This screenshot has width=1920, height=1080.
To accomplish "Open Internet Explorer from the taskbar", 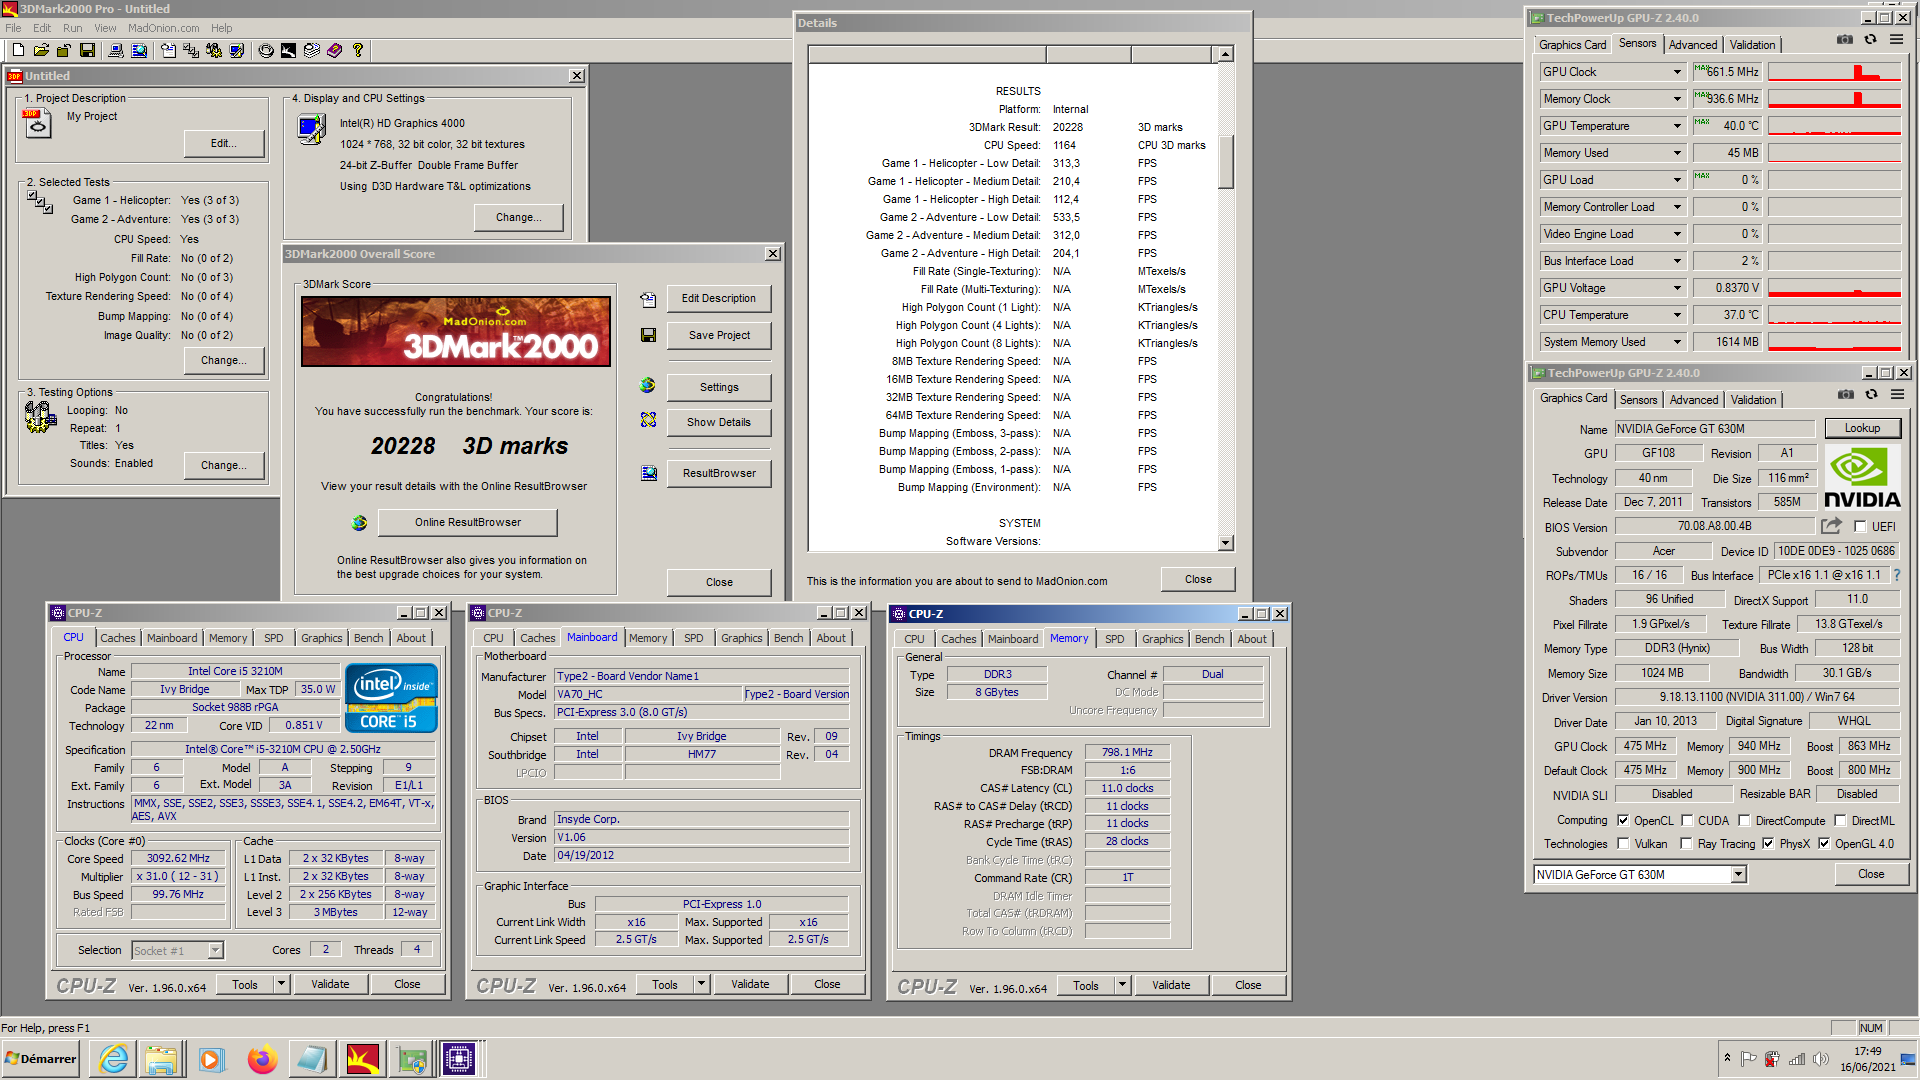I will click(114, 1059).
